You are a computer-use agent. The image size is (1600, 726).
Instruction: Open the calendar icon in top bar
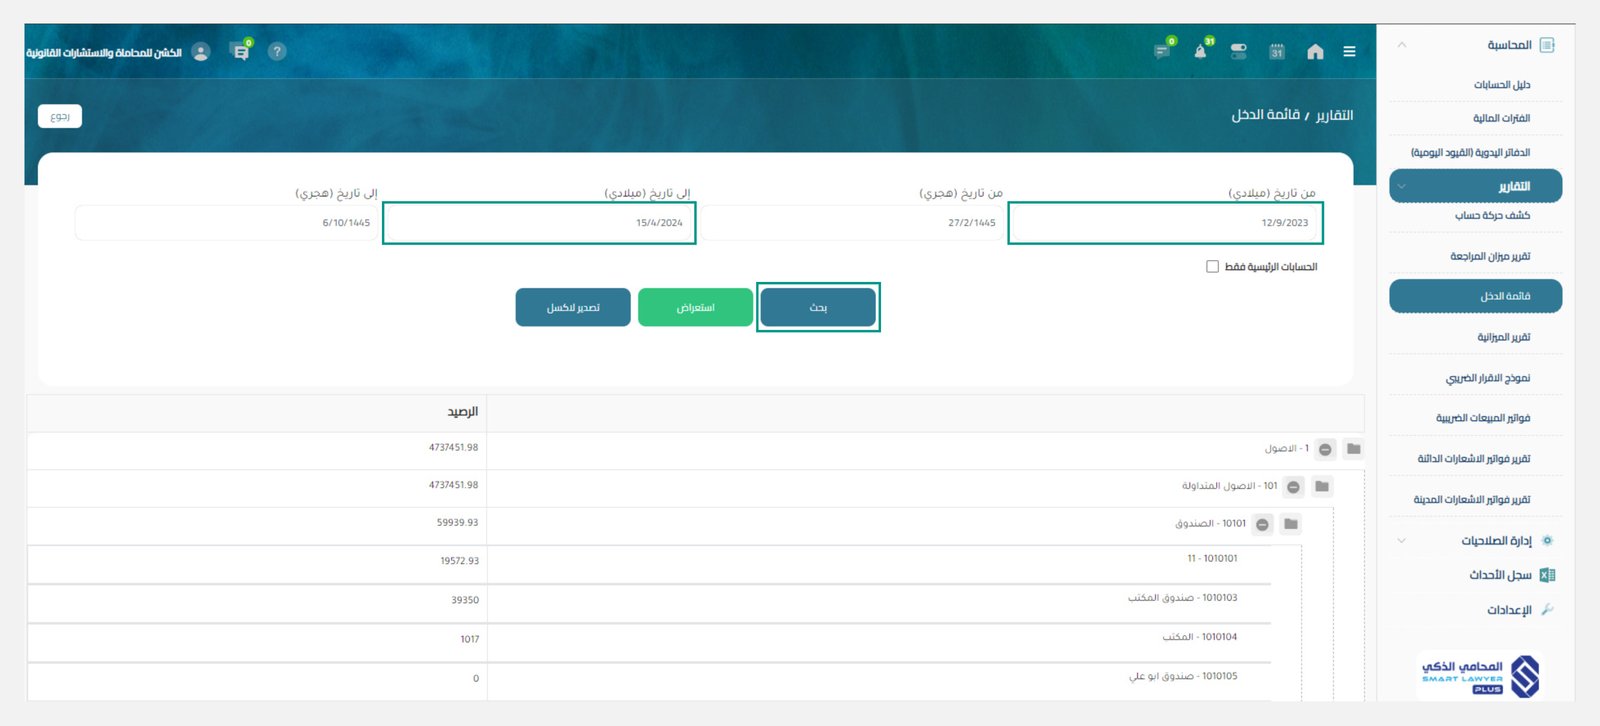(x=1277, y=52)
